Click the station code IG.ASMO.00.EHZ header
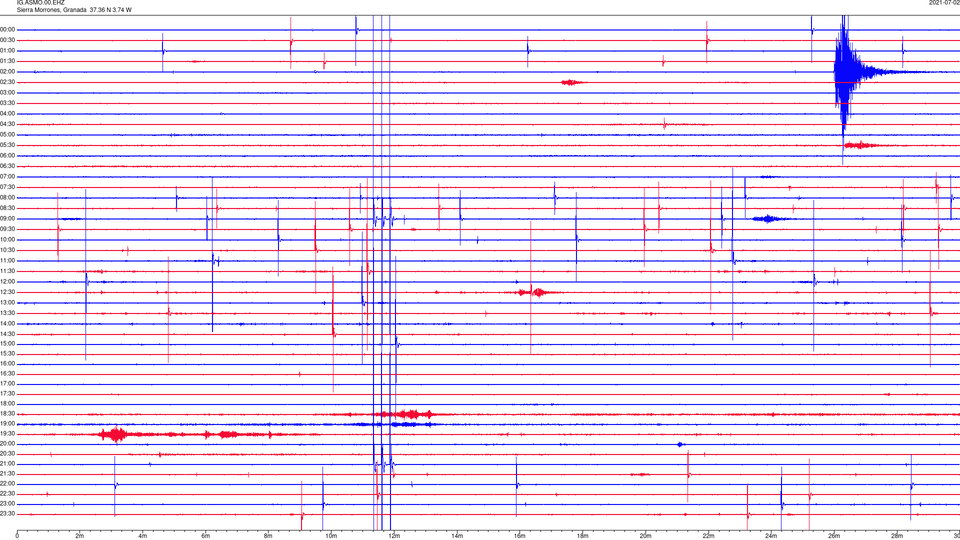The width and height of the screenshot is (960, 540). (x=40, y=3)
